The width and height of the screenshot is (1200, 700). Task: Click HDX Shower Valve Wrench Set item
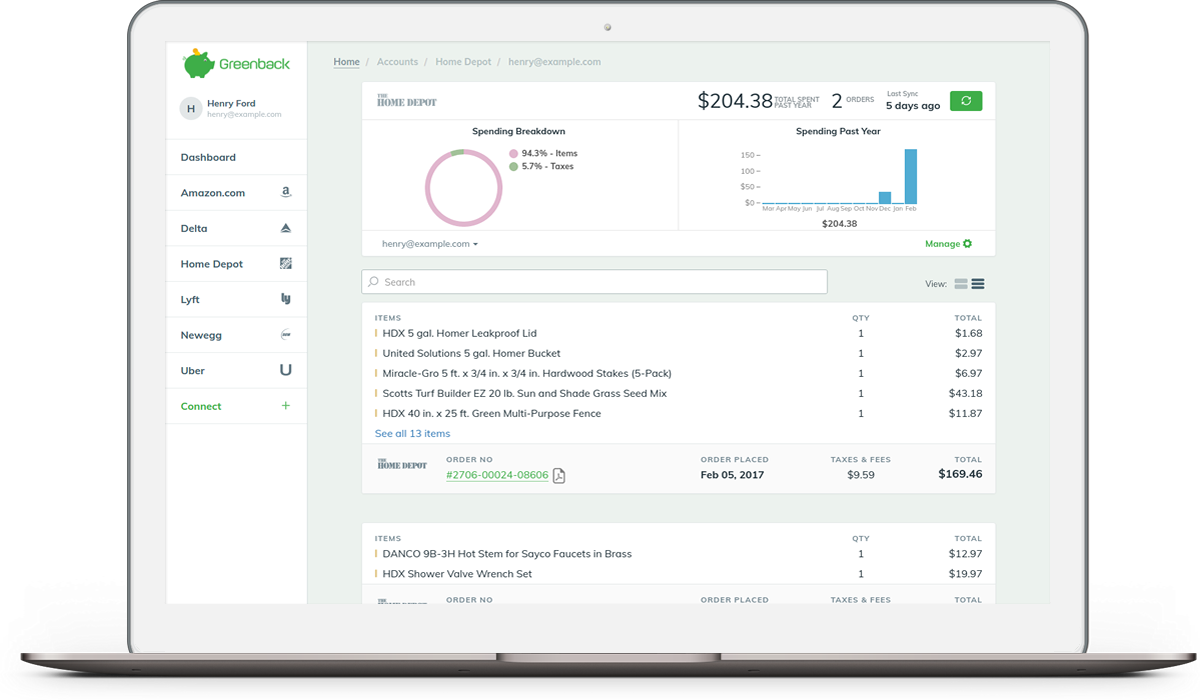pyautogui.click(x=457, y=574)
